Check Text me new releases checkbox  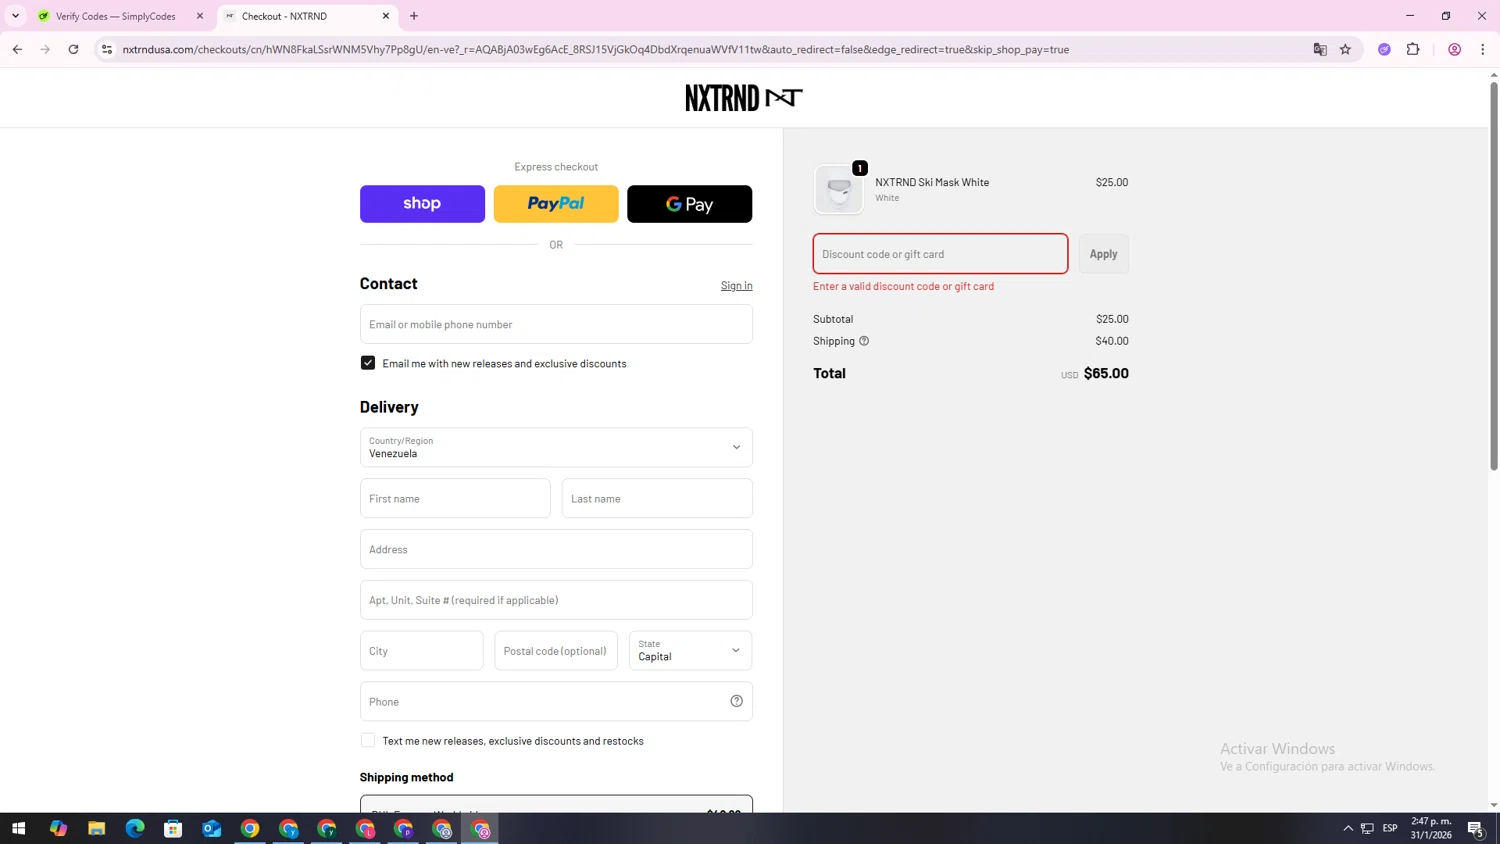click(368, 740)
